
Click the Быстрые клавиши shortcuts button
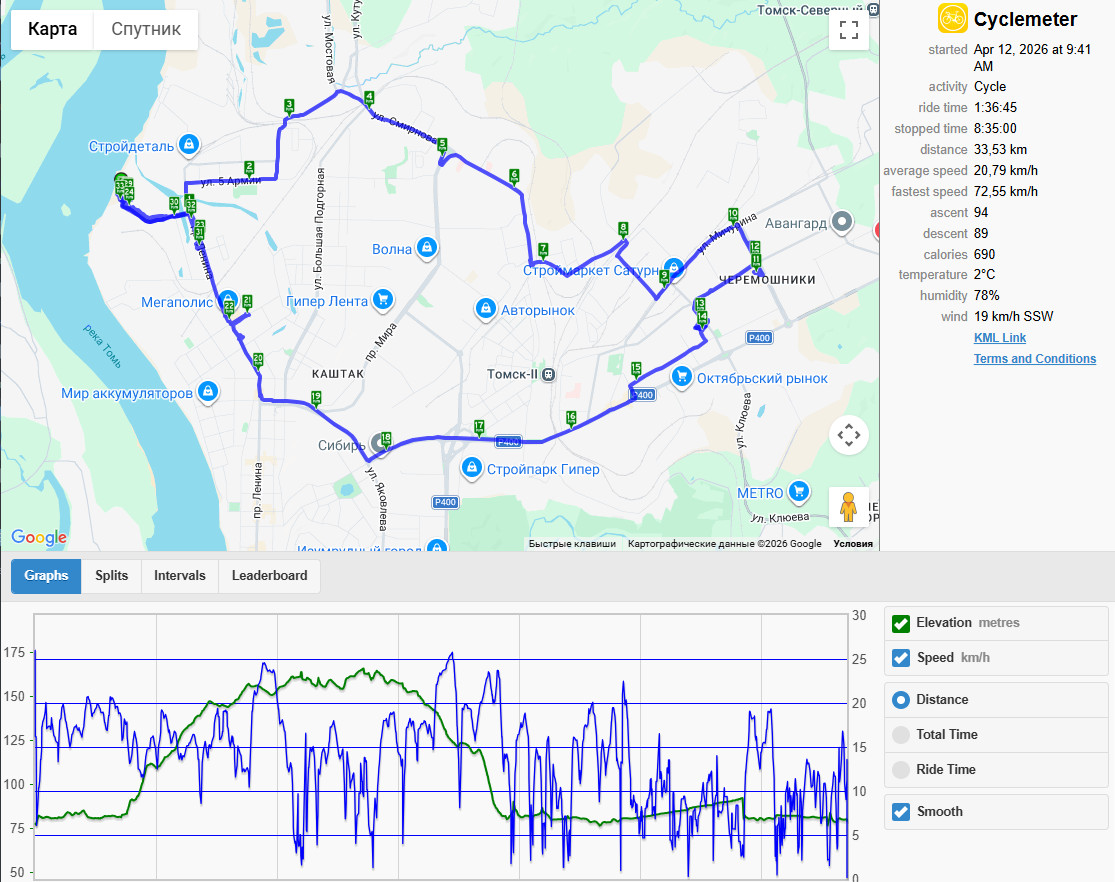[572, 543]
